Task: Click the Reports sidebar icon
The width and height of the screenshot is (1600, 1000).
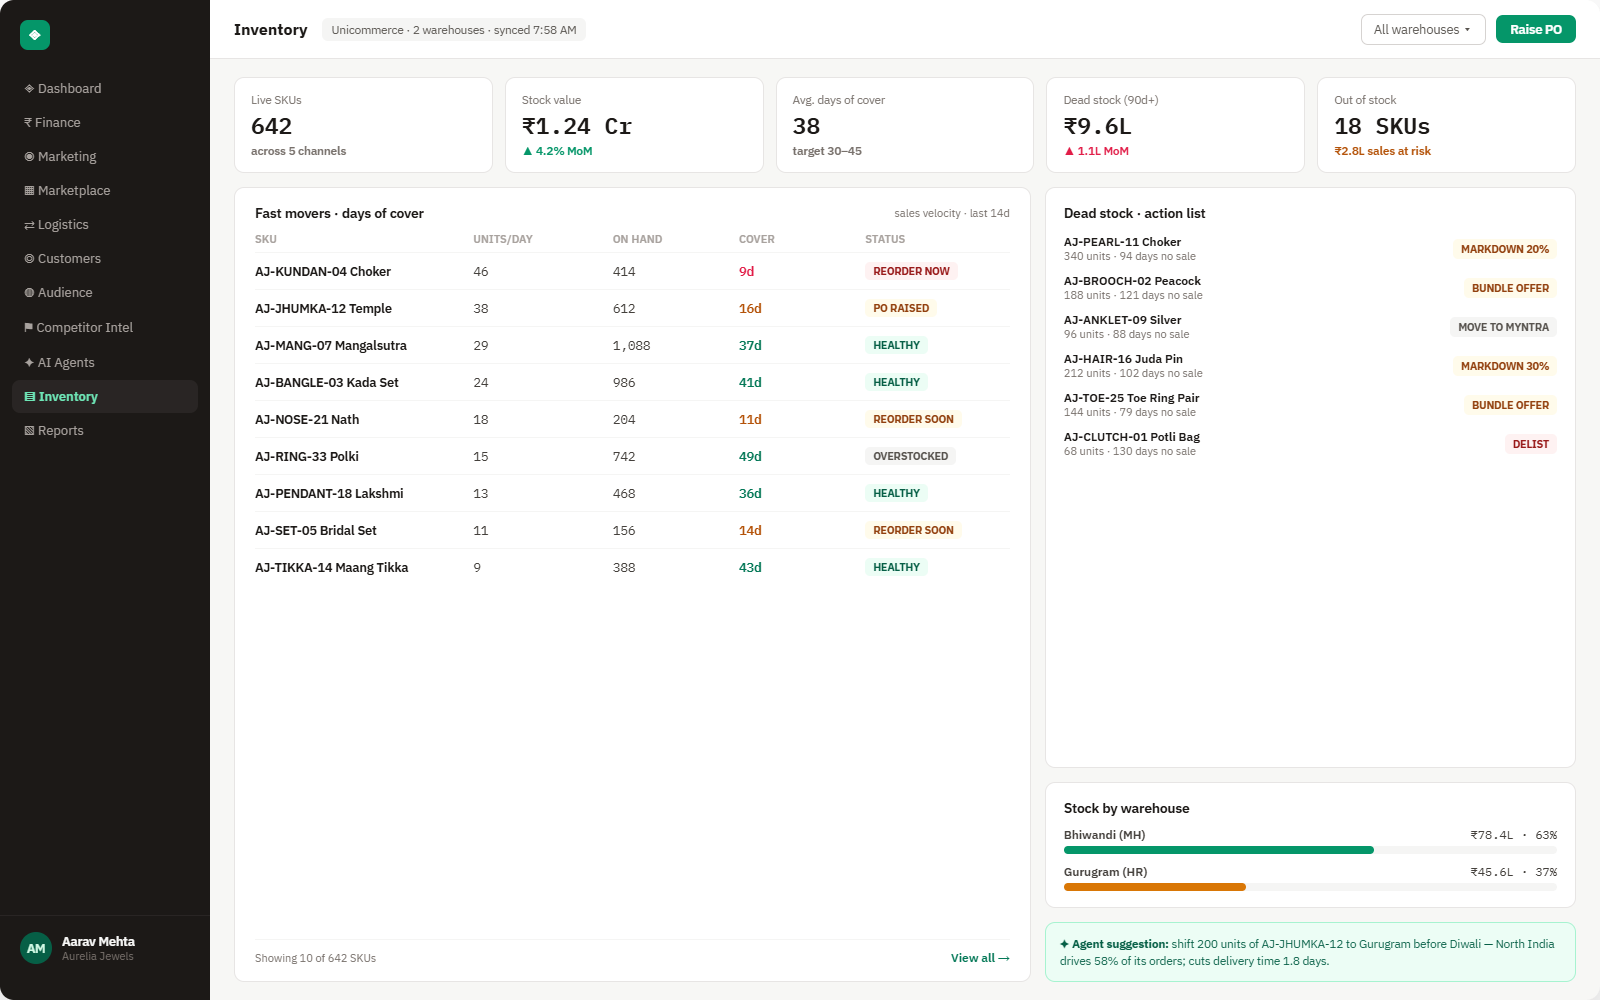Action: click(x=29, y=431)
